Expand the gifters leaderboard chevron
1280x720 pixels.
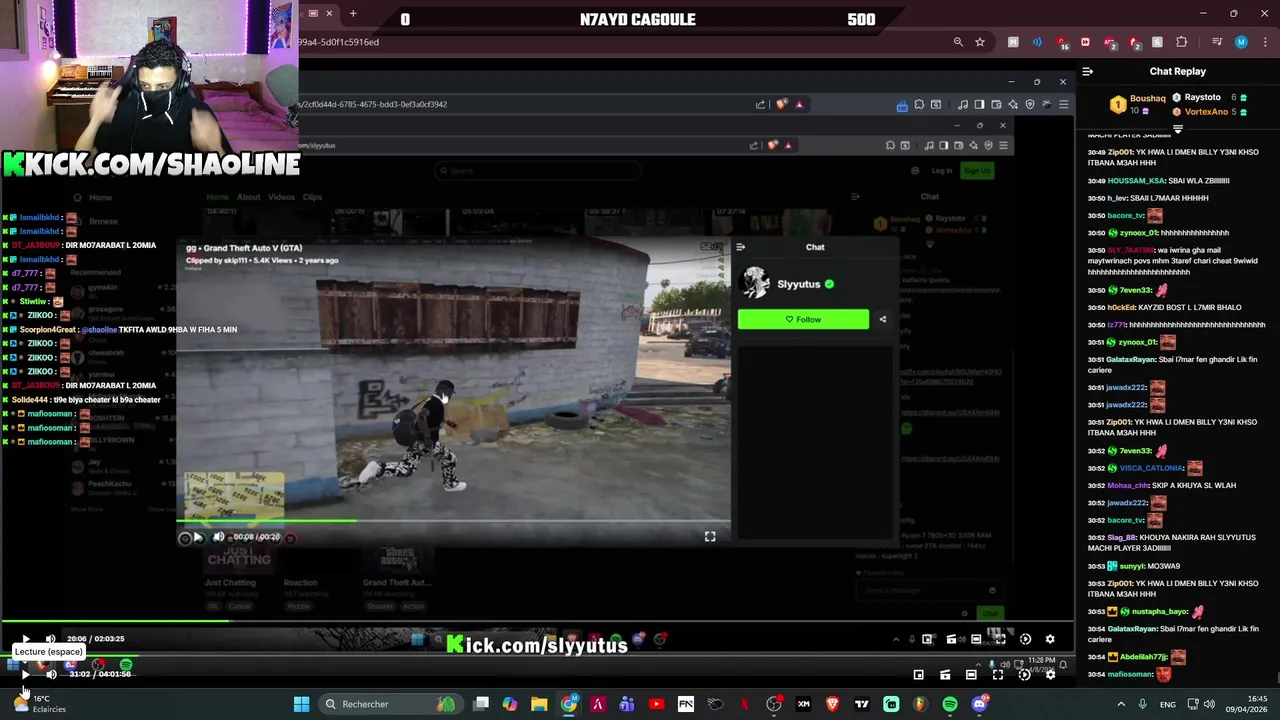pos(1177,129)
